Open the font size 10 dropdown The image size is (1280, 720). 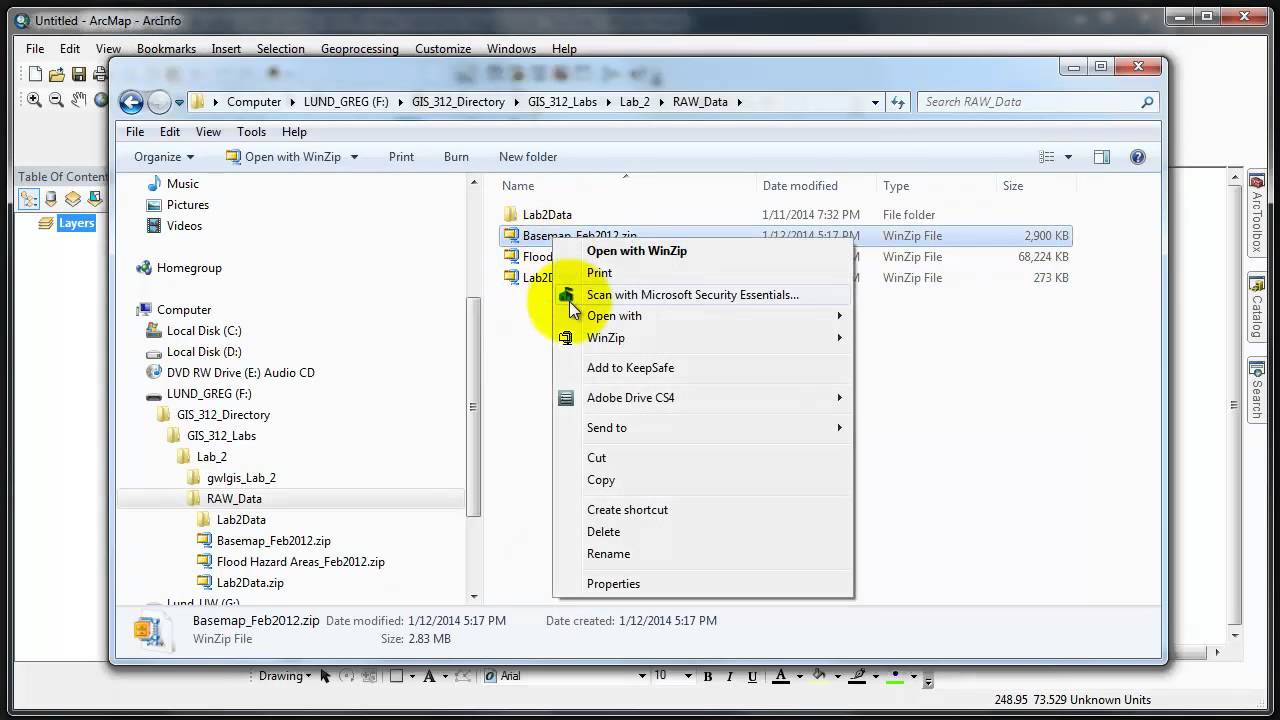689,676
